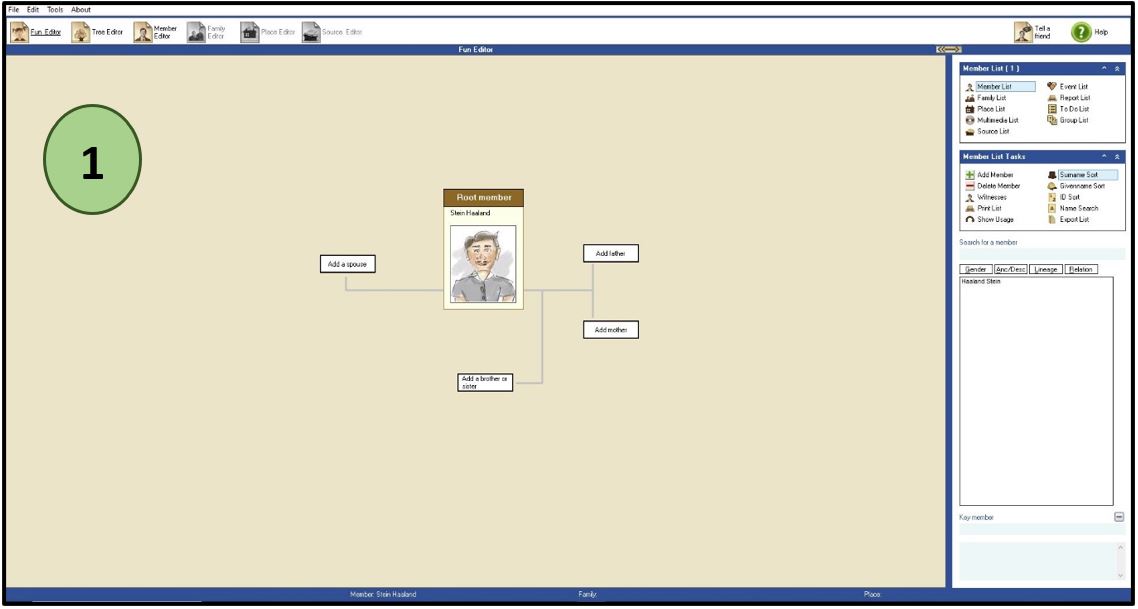This screenshot has width=1138, height=609.
Task: Open the Tools menu
Action: tap(54, 10)
